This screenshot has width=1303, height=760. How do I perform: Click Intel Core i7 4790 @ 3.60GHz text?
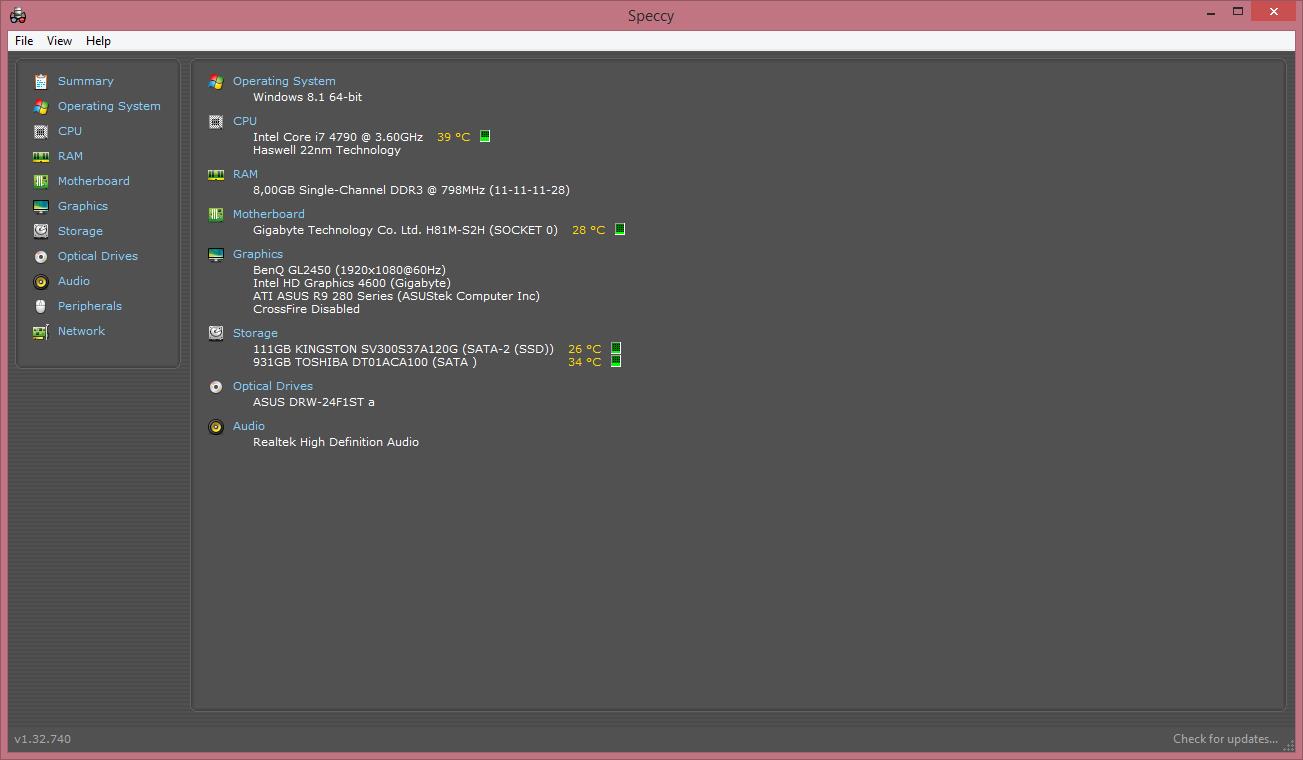[338, 137]
